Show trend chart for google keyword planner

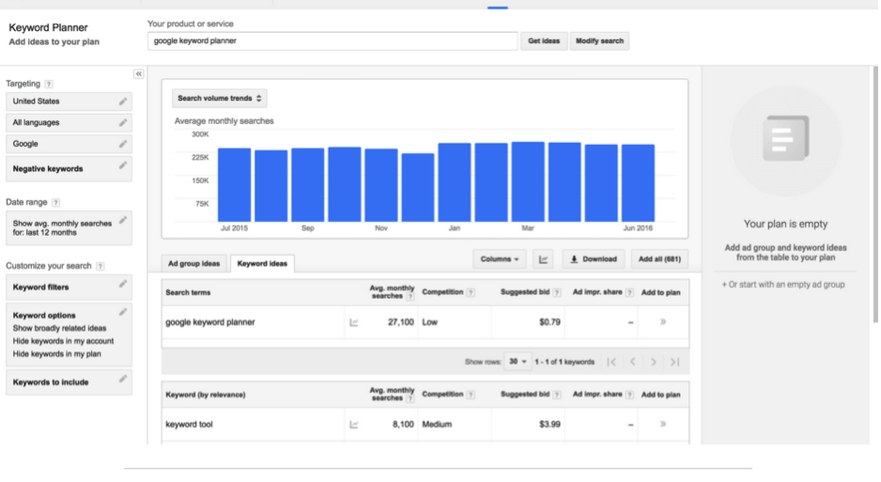pyautogui.click(x=353, y=322)
